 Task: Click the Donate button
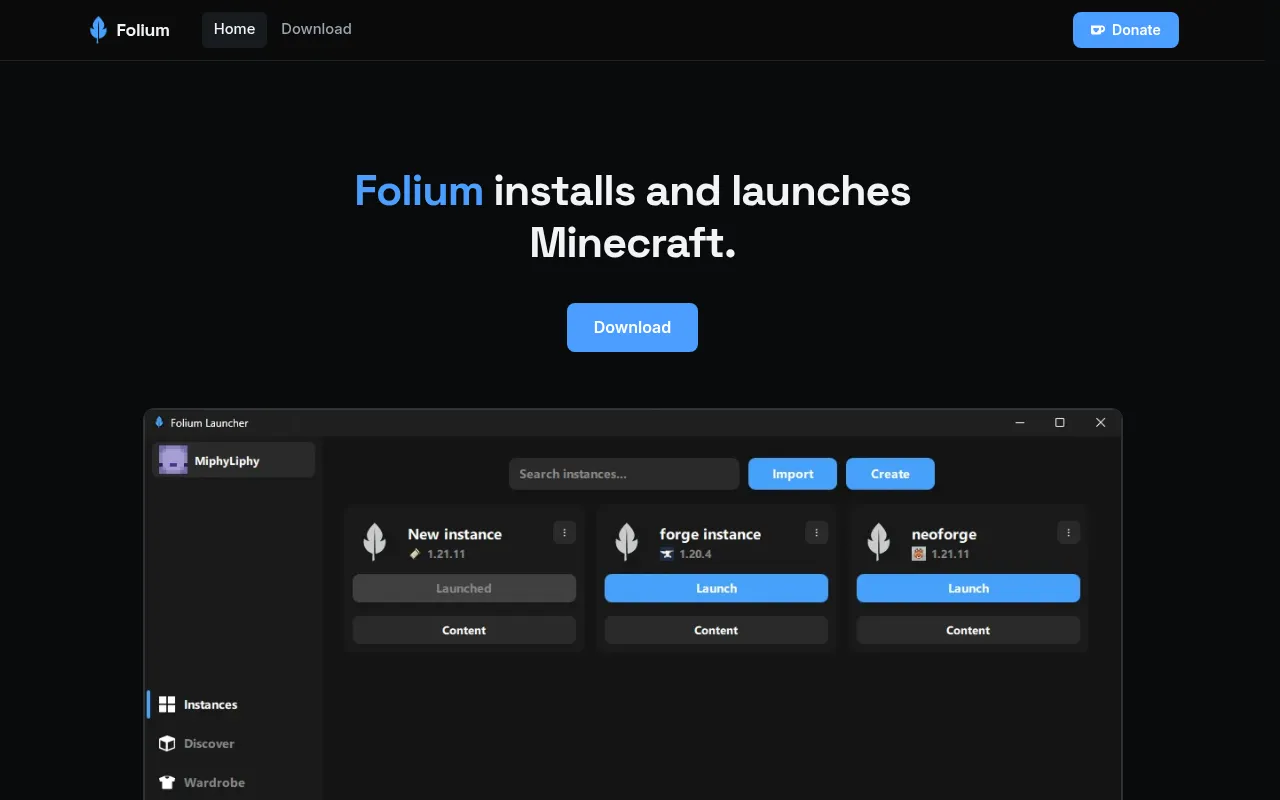[x=1126, y=30]
